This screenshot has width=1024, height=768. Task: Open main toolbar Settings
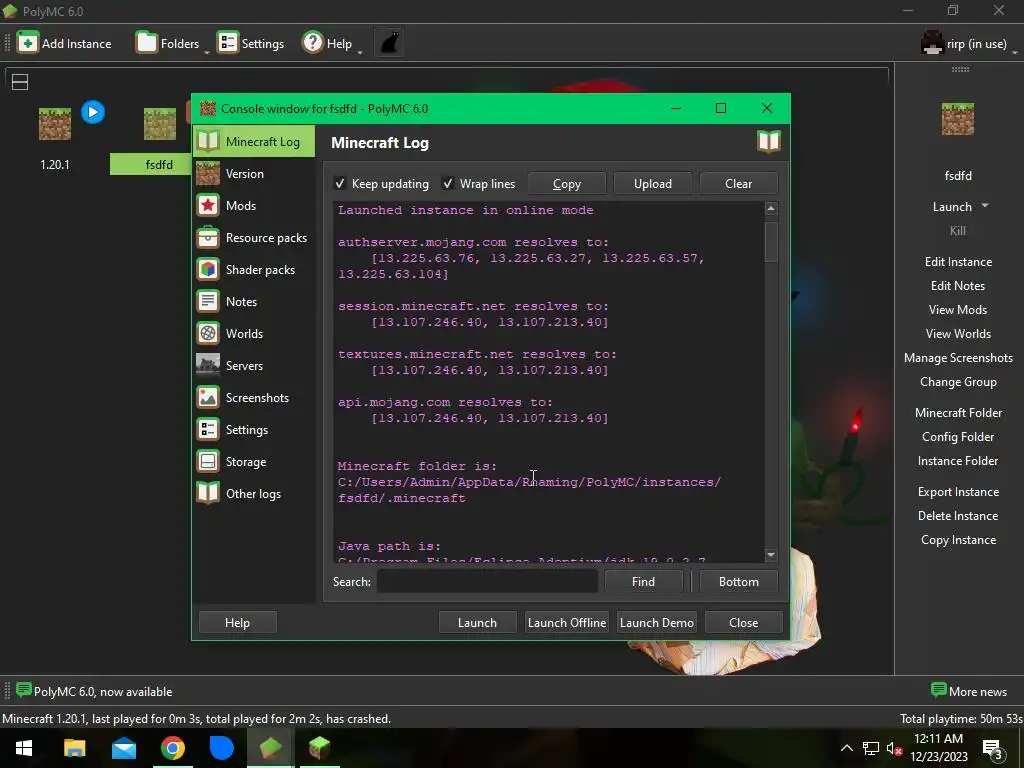click(251, 43)
